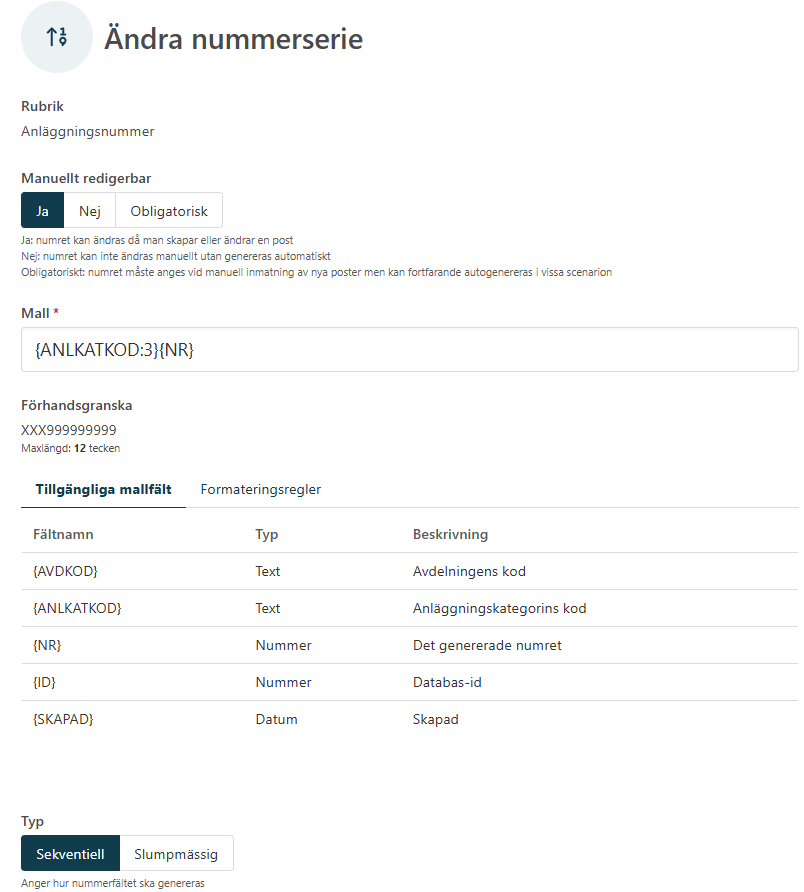The width and height of the screenshot is (804, 892).
Task: Switch number type to "Slumpmässig"
Action: click(177, 853)
